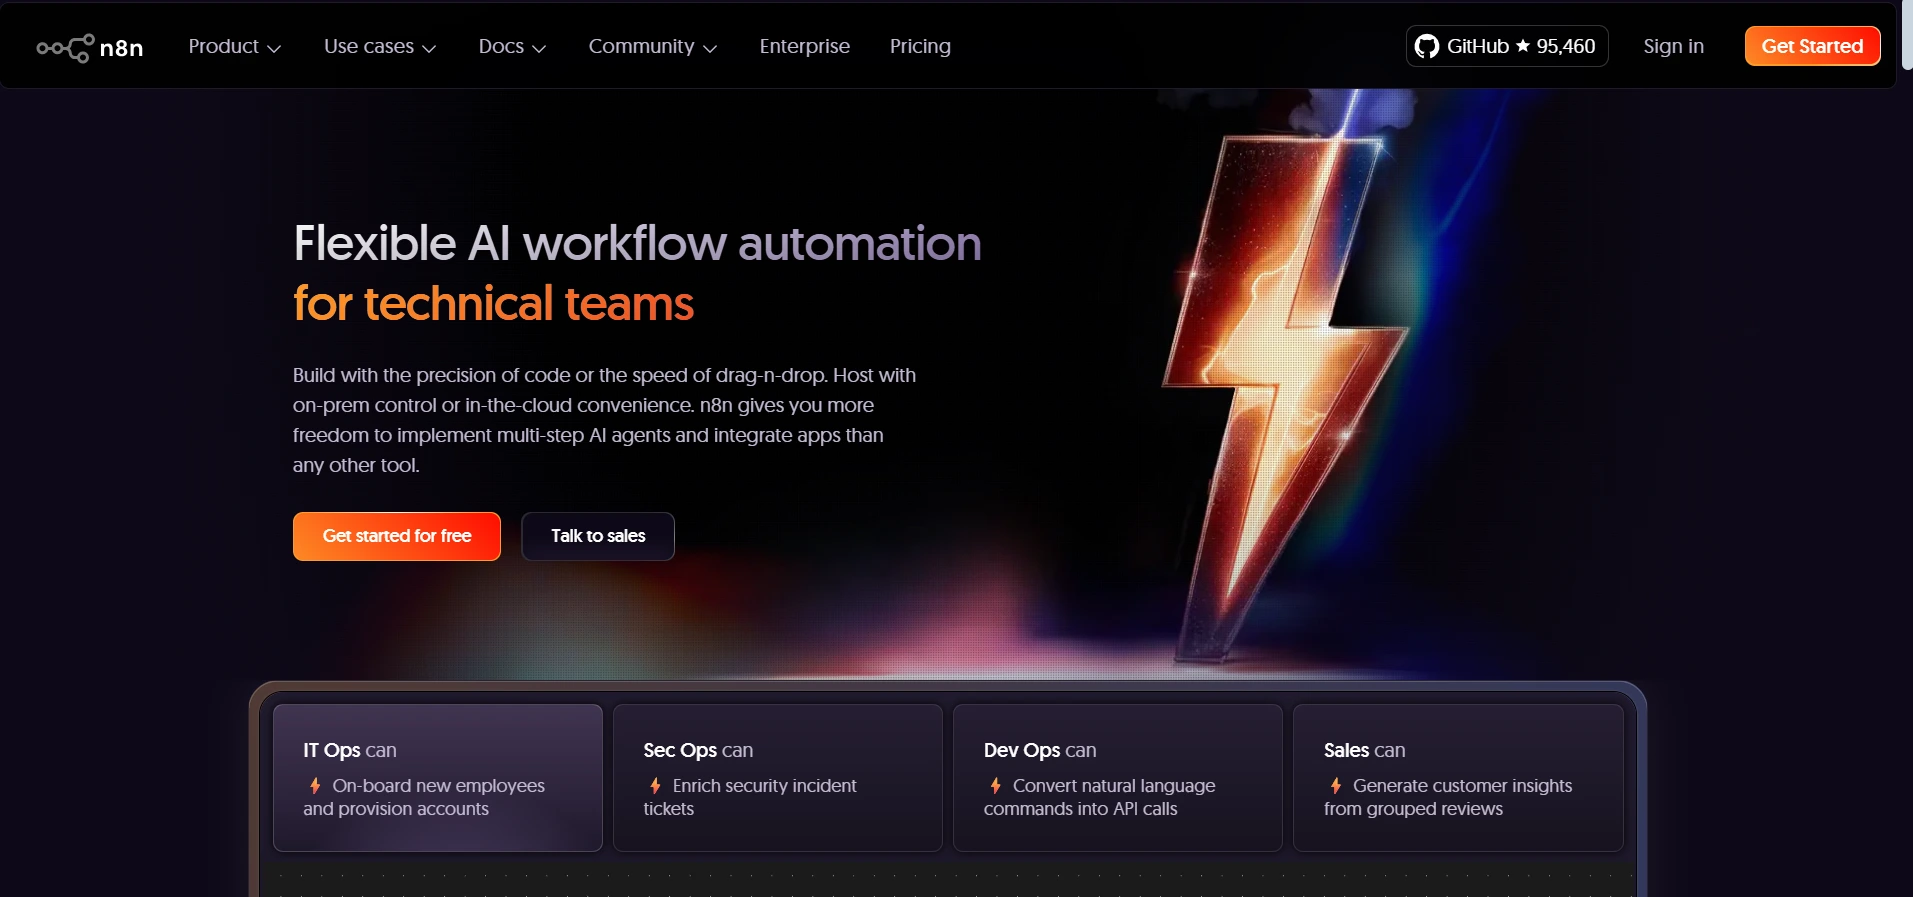
Task: Open the Use cases dropdown
Action: tap(379, 47)
